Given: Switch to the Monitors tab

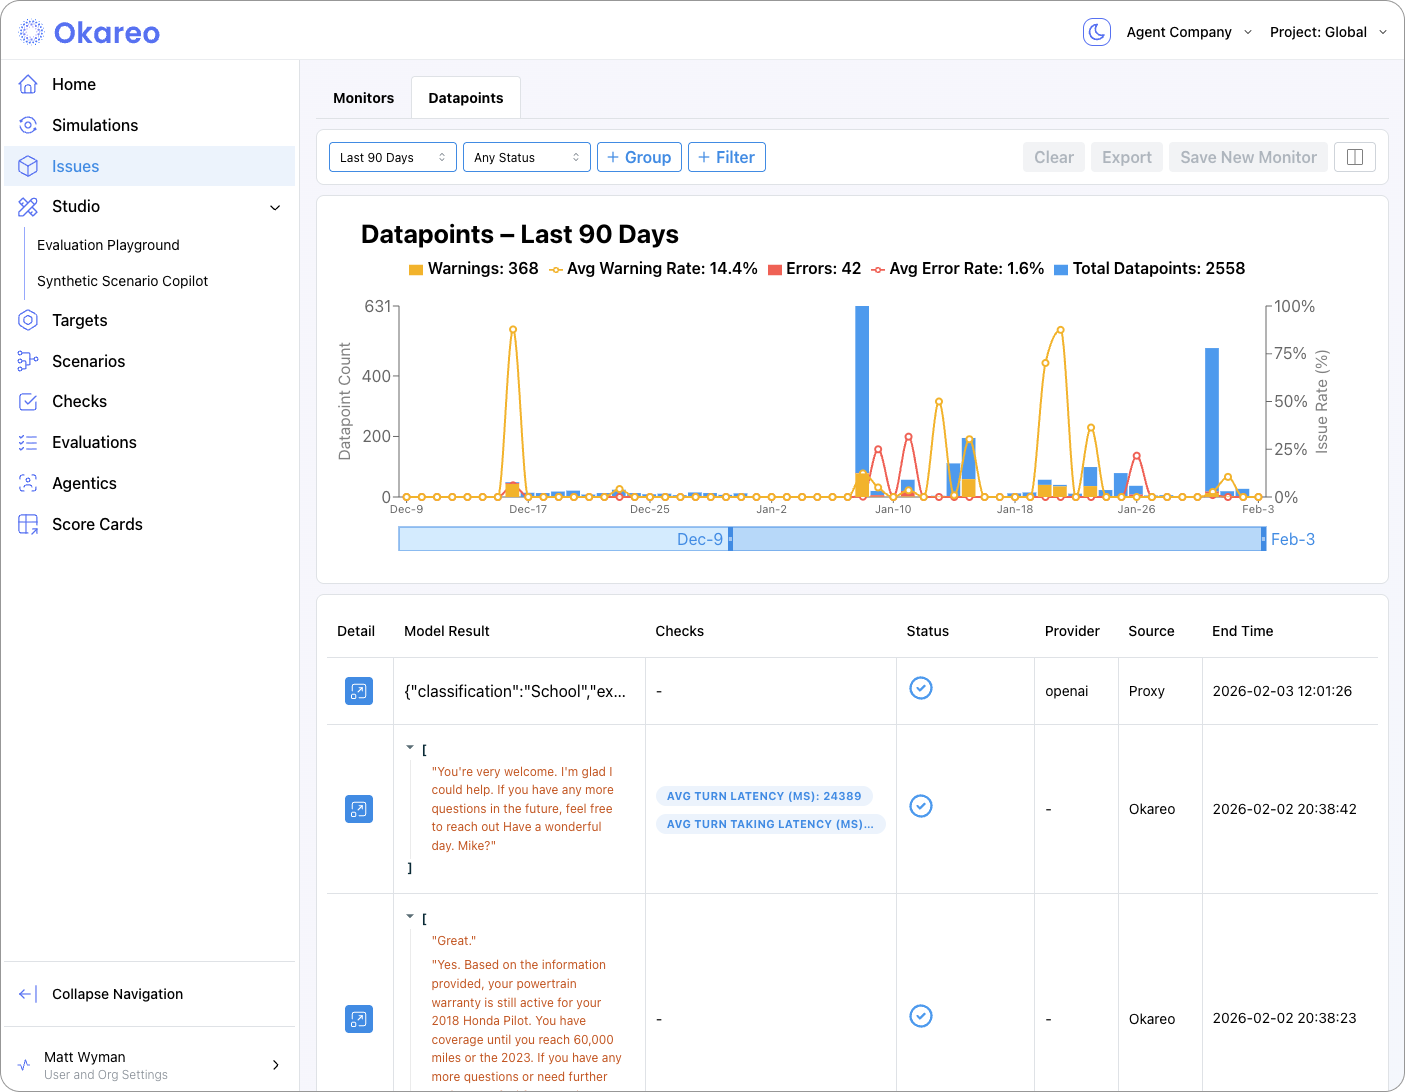Looking at the screenshot, I should pyautogui.click(x=363, y=97).
